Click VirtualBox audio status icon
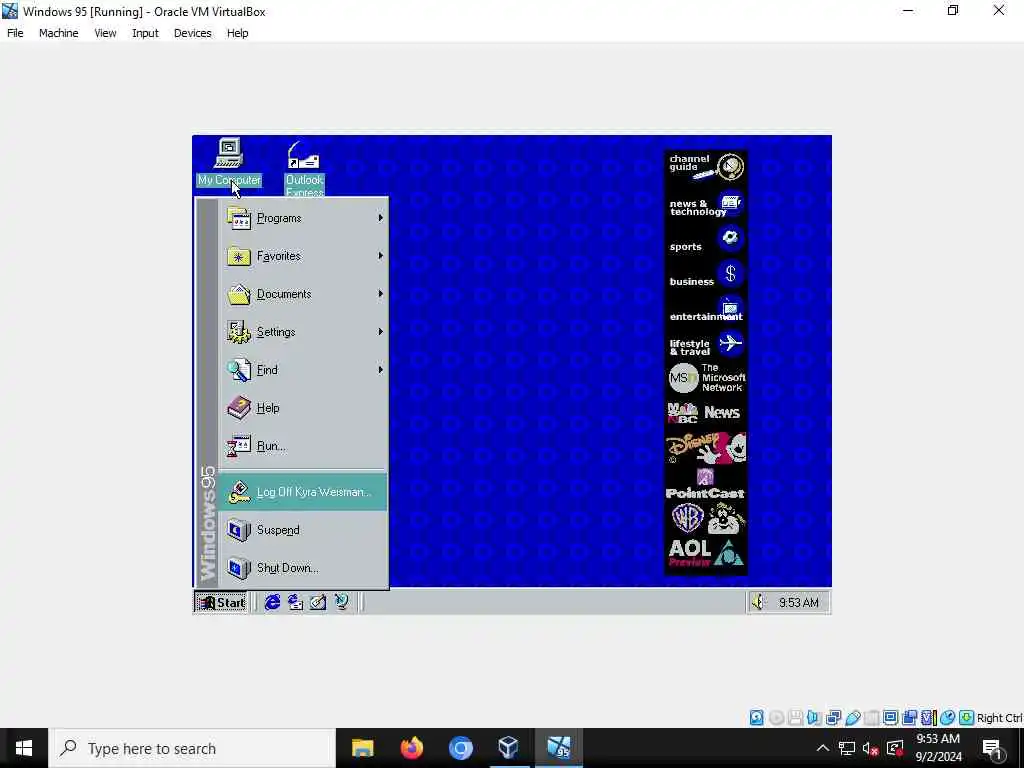 (x=814, y=718)
